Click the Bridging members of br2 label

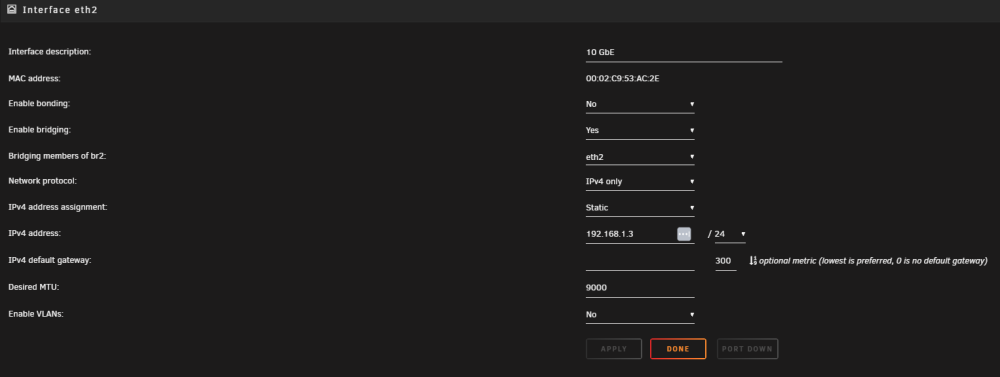57,156
